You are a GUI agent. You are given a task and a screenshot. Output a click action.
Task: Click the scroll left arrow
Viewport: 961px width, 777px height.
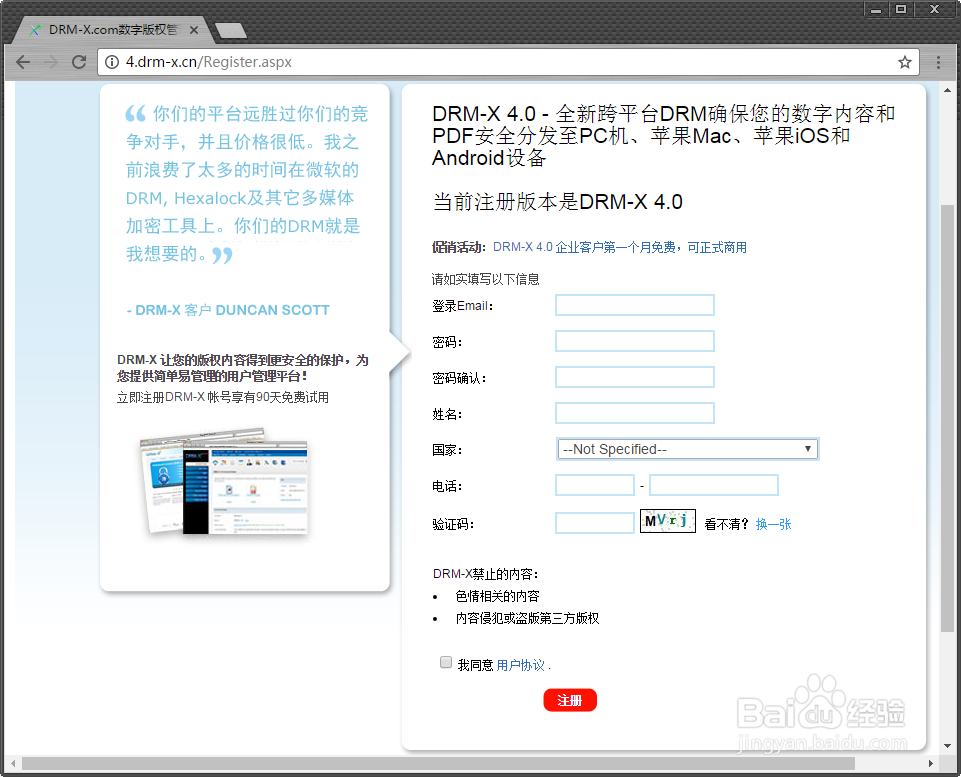tap(13, 764)
